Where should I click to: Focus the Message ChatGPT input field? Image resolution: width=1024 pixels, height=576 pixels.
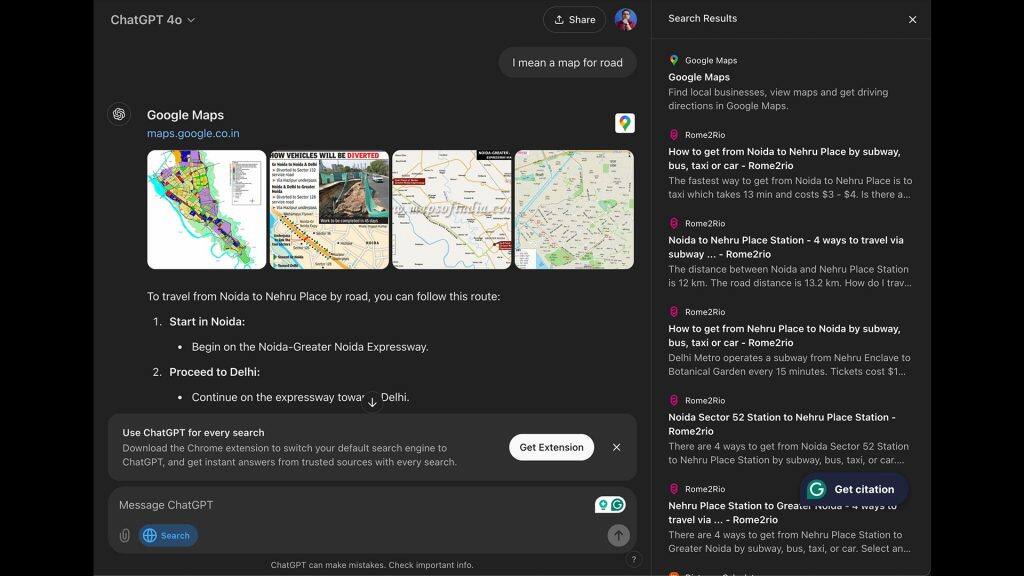[353, 505]
